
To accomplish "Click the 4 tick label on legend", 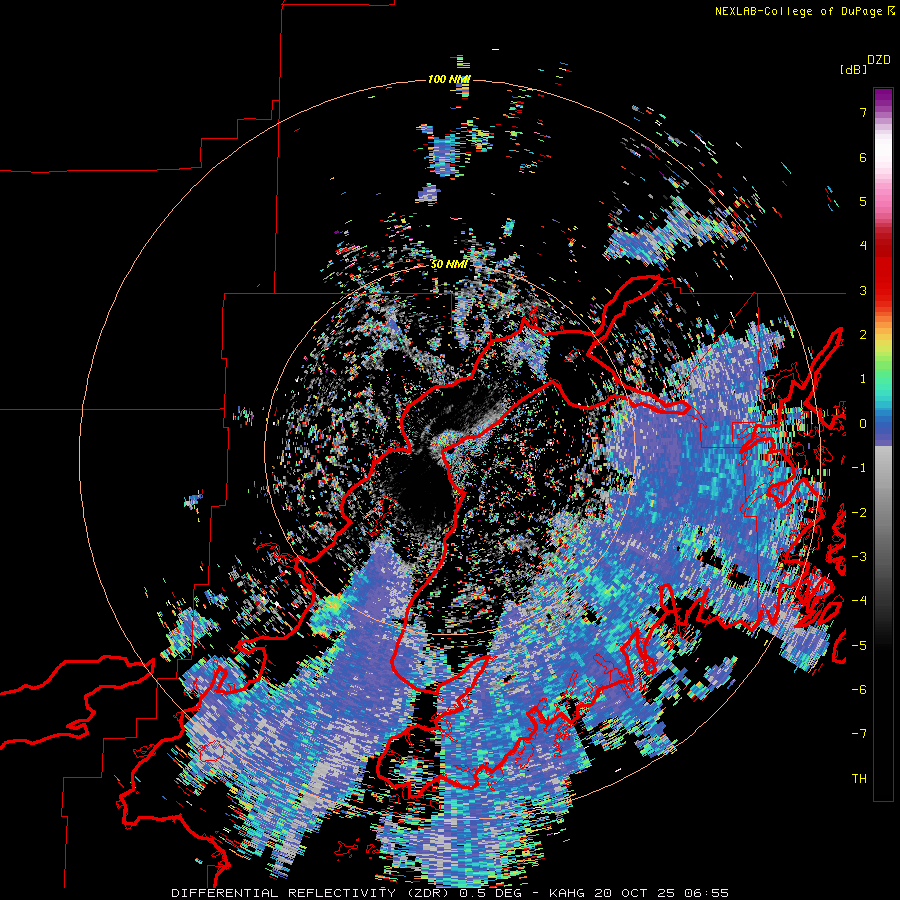I will pos(863,246).
